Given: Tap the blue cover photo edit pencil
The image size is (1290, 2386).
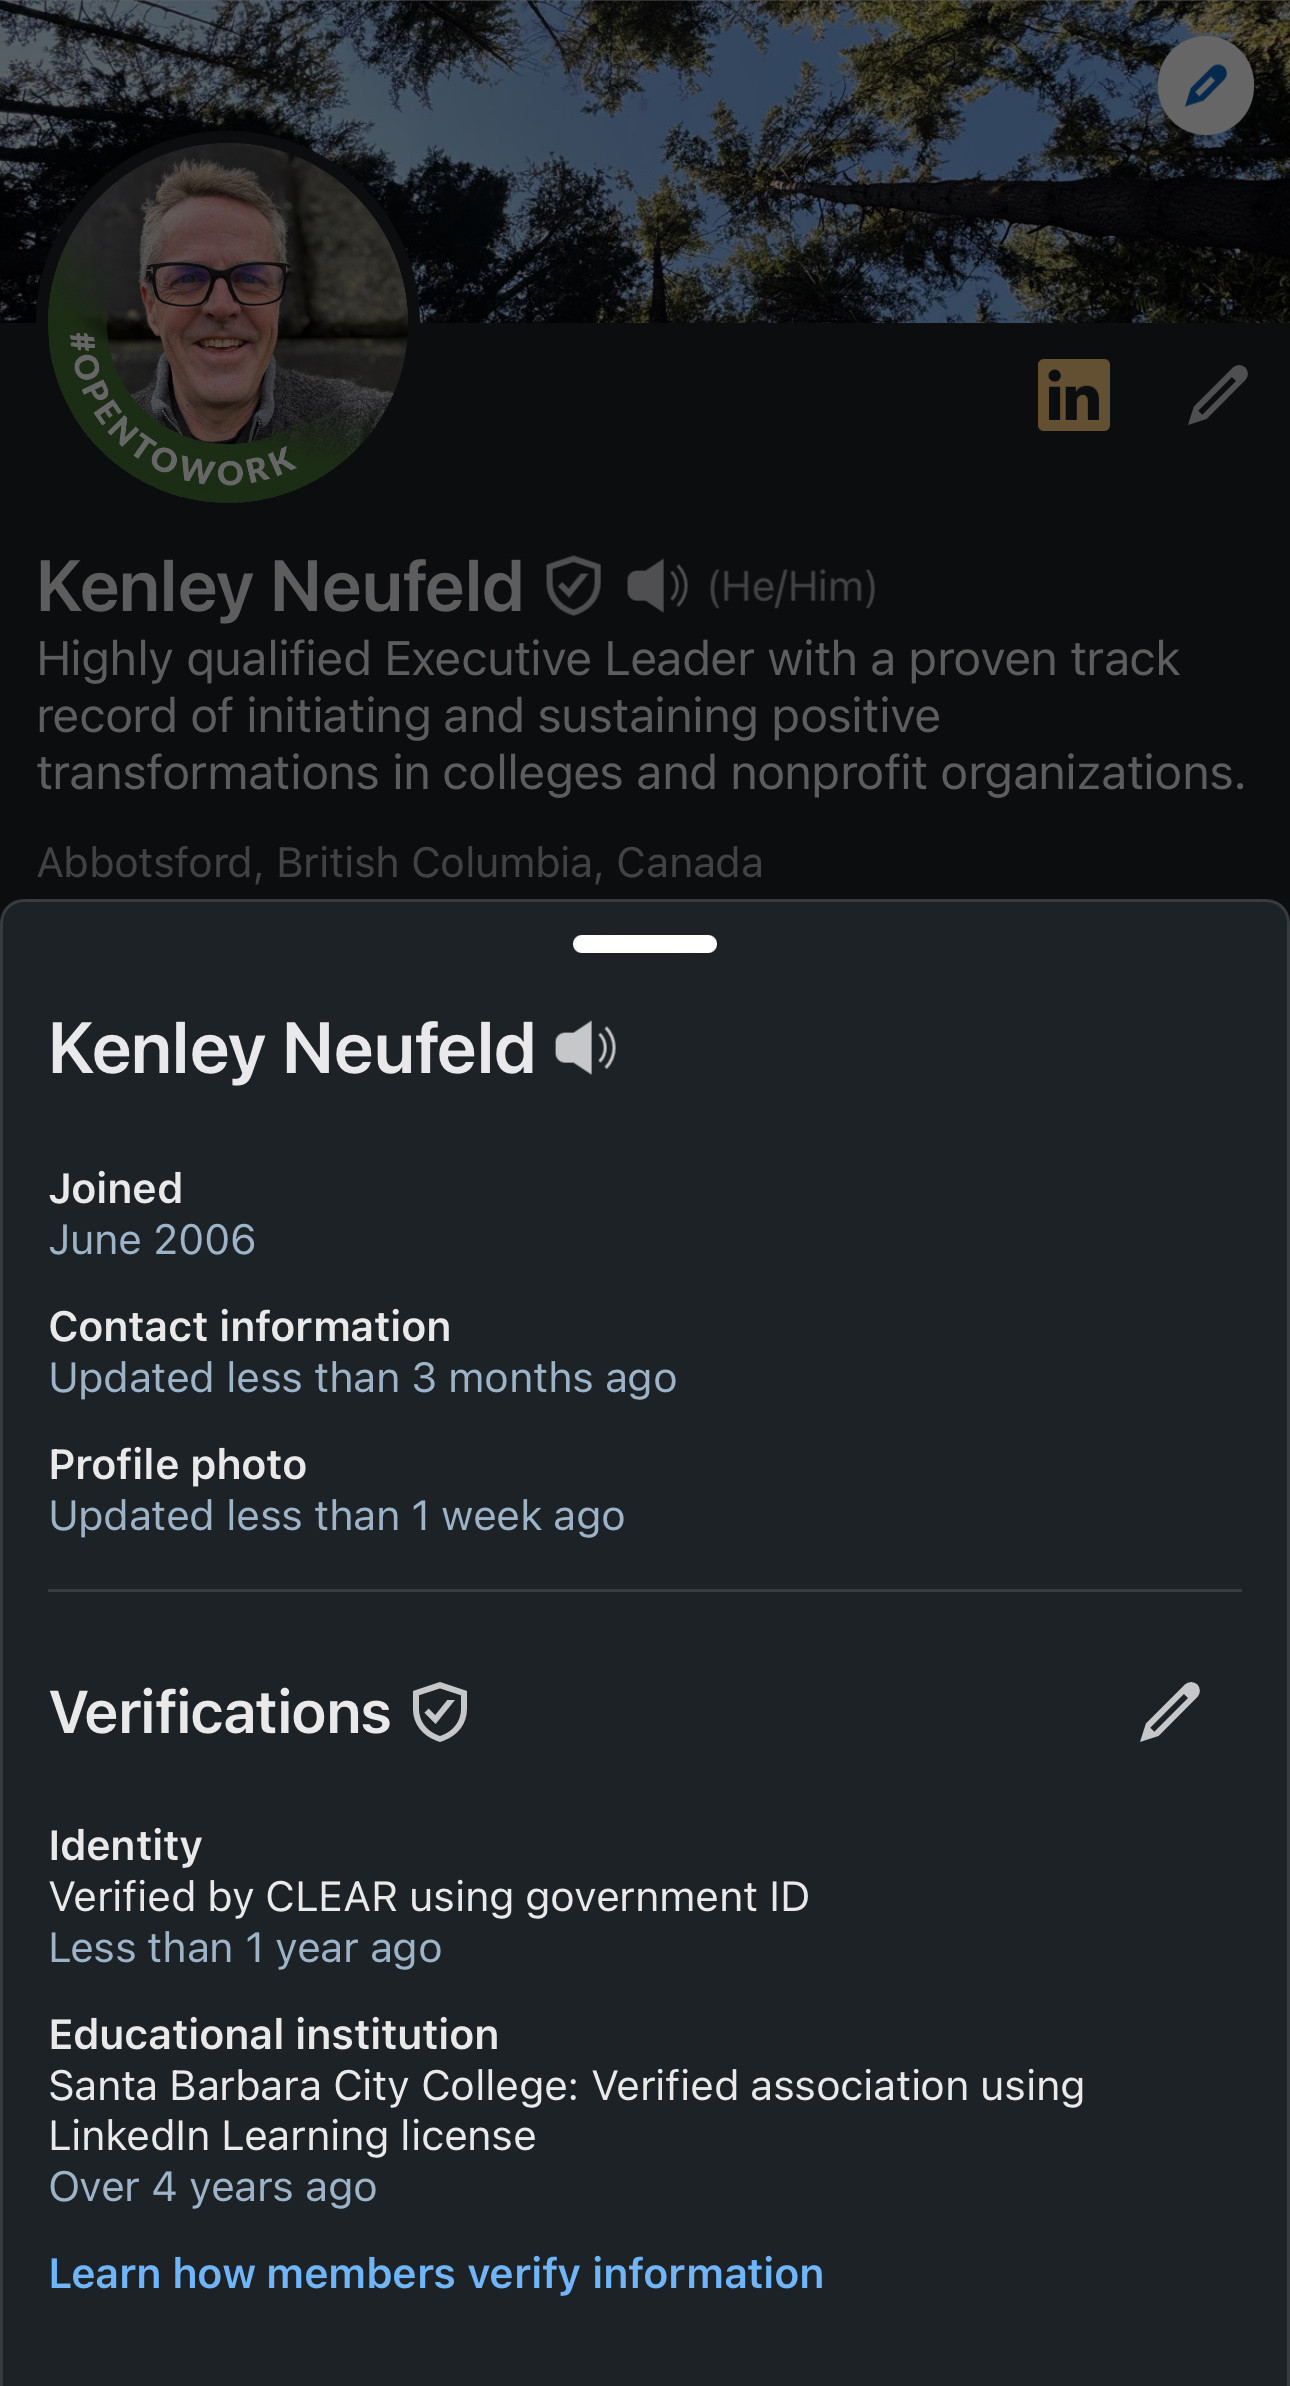Looking at the screenshot, I should point(1205,86).
